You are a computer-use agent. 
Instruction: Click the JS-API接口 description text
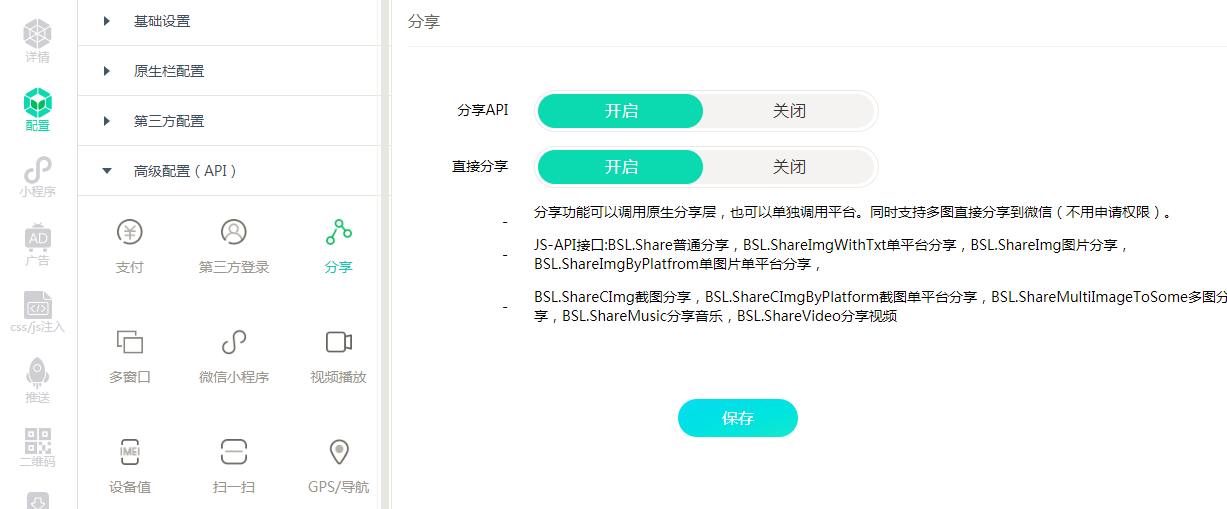[832, 254]
